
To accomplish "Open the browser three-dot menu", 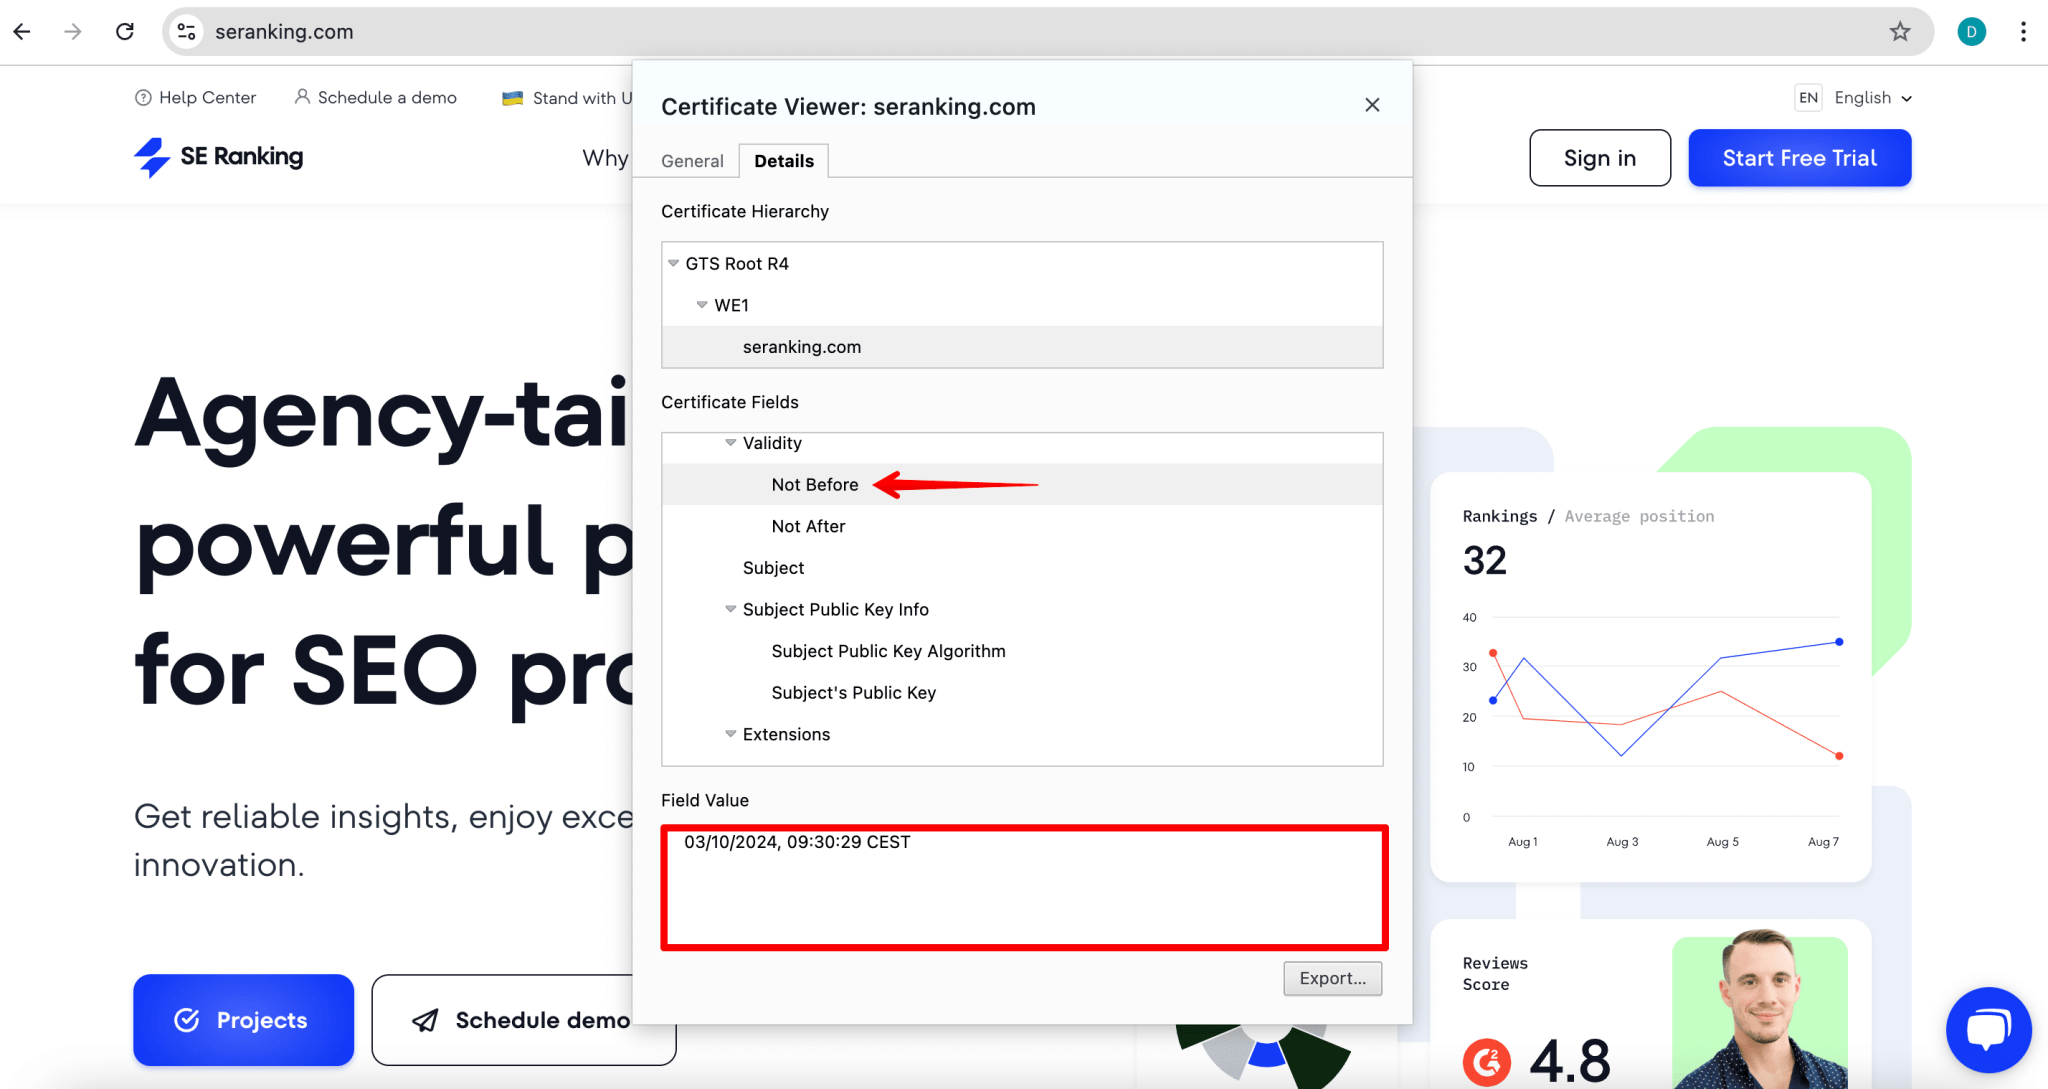I will click(2023, 31).
